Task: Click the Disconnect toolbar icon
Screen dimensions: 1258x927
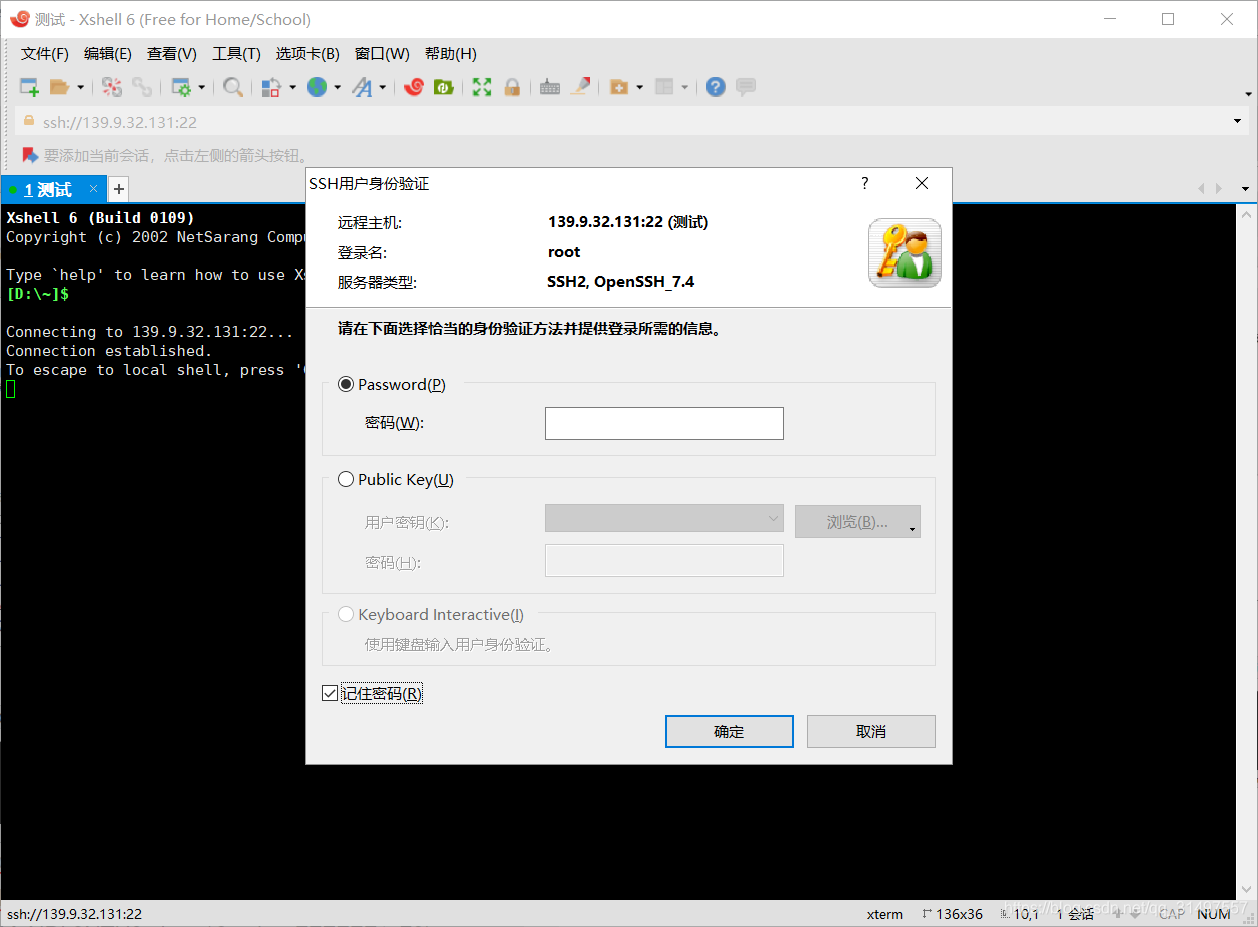Action: click(x=112, y=87)
